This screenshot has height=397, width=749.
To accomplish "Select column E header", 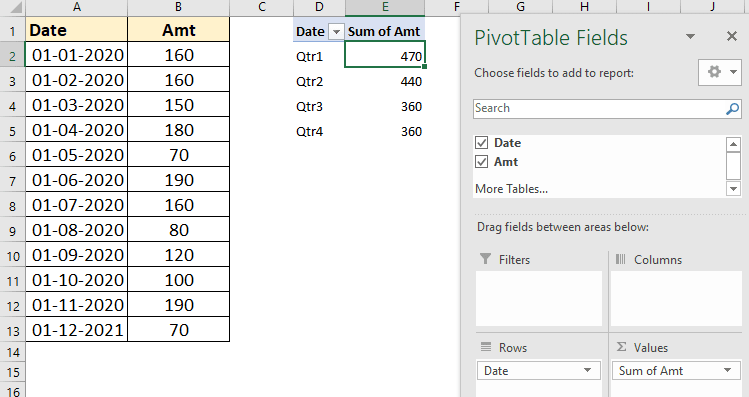I will point(385,7).
